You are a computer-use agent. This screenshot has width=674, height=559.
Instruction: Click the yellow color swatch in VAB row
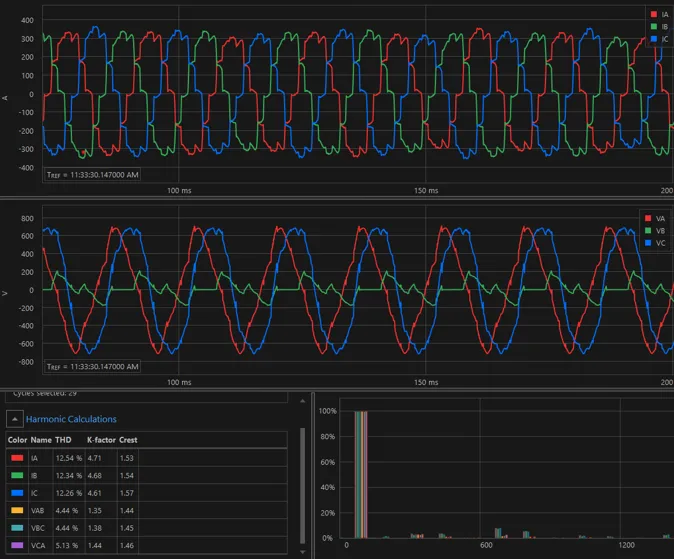coord(17,510)
